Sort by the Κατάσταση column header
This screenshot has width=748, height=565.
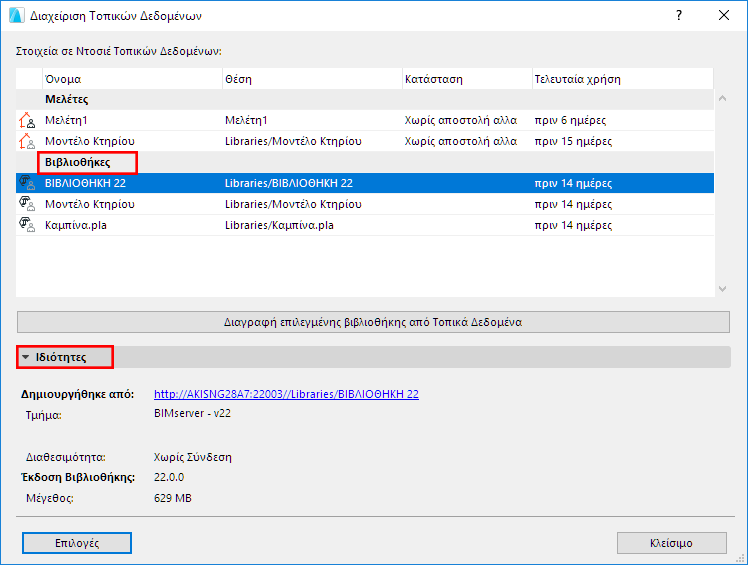point(467,79)
